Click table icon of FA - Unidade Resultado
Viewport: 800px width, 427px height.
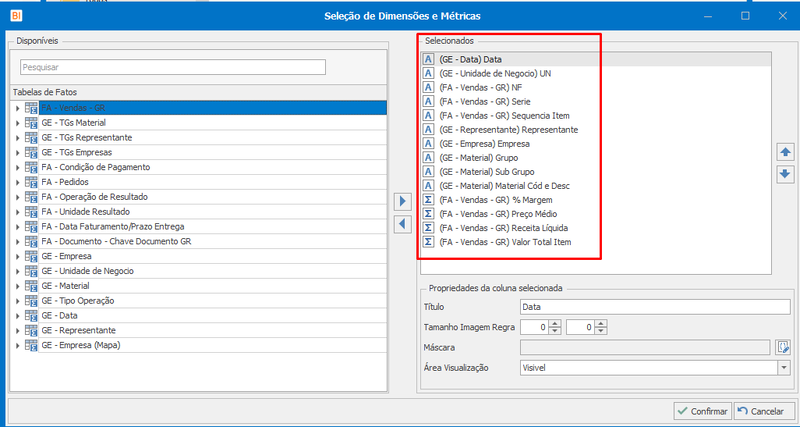point(31,212)
